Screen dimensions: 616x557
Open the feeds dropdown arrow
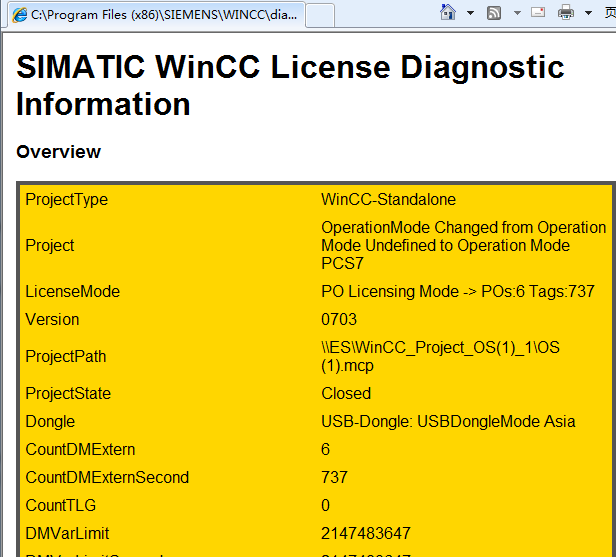tap(517, 13)
